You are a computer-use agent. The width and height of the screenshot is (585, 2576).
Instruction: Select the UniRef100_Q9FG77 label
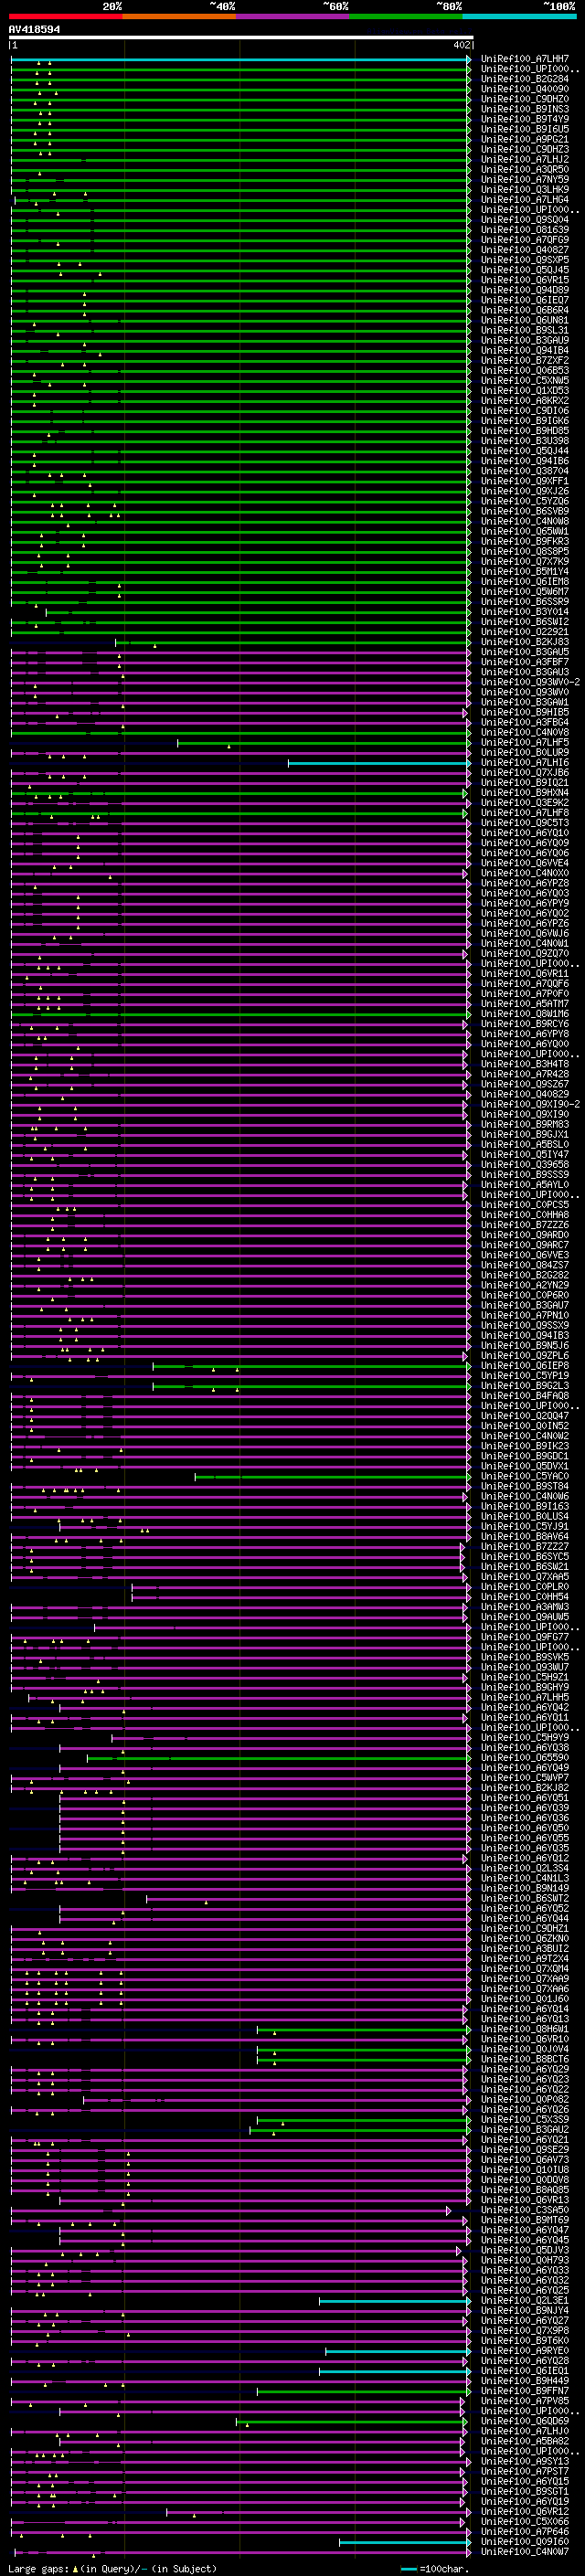click(x=524, y=1637)
